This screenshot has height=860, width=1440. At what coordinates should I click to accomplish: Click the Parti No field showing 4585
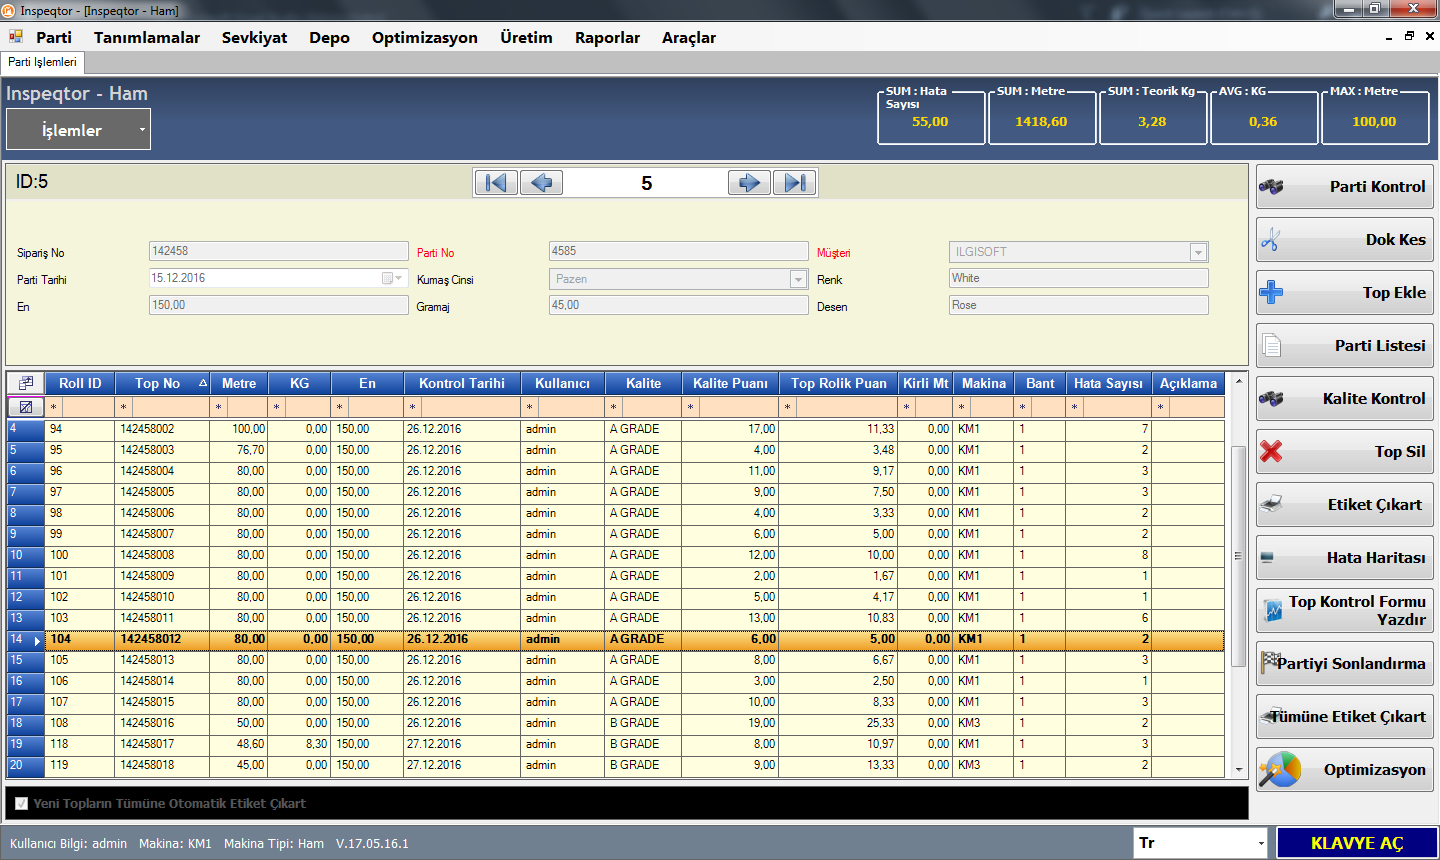tap(678, 251)
